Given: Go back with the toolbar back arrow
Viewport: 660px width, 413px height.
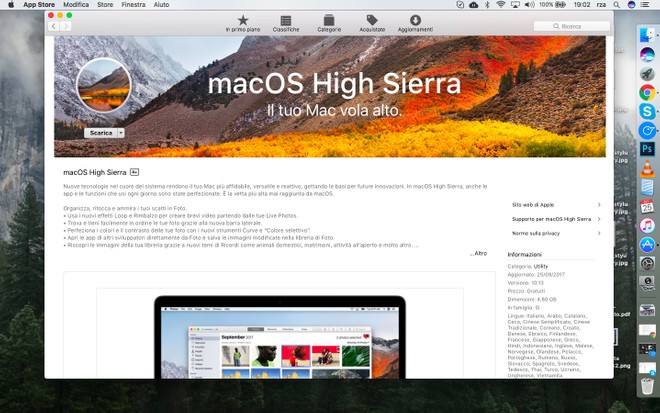Looking at the screenshot, I should [x=54, y=27].
